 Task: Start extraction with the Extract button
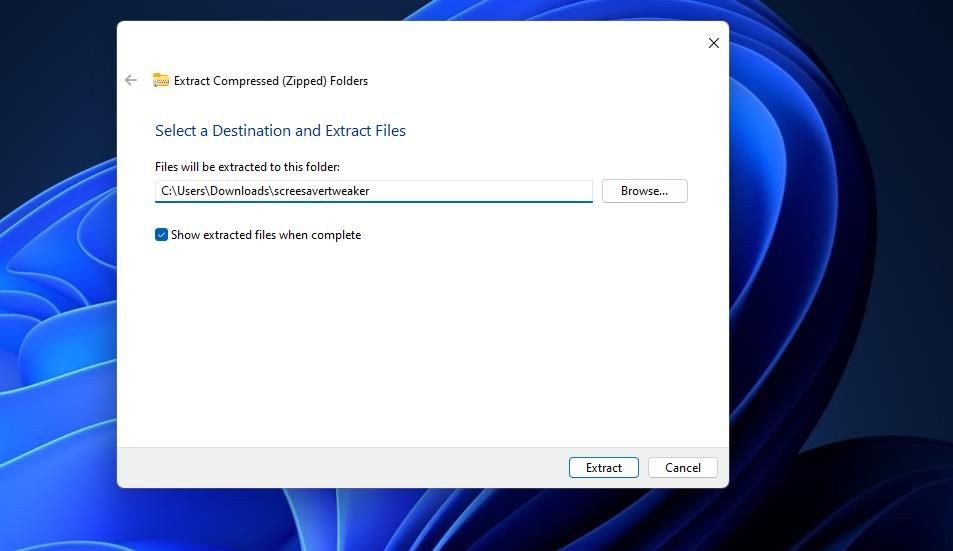pos(604,468)
